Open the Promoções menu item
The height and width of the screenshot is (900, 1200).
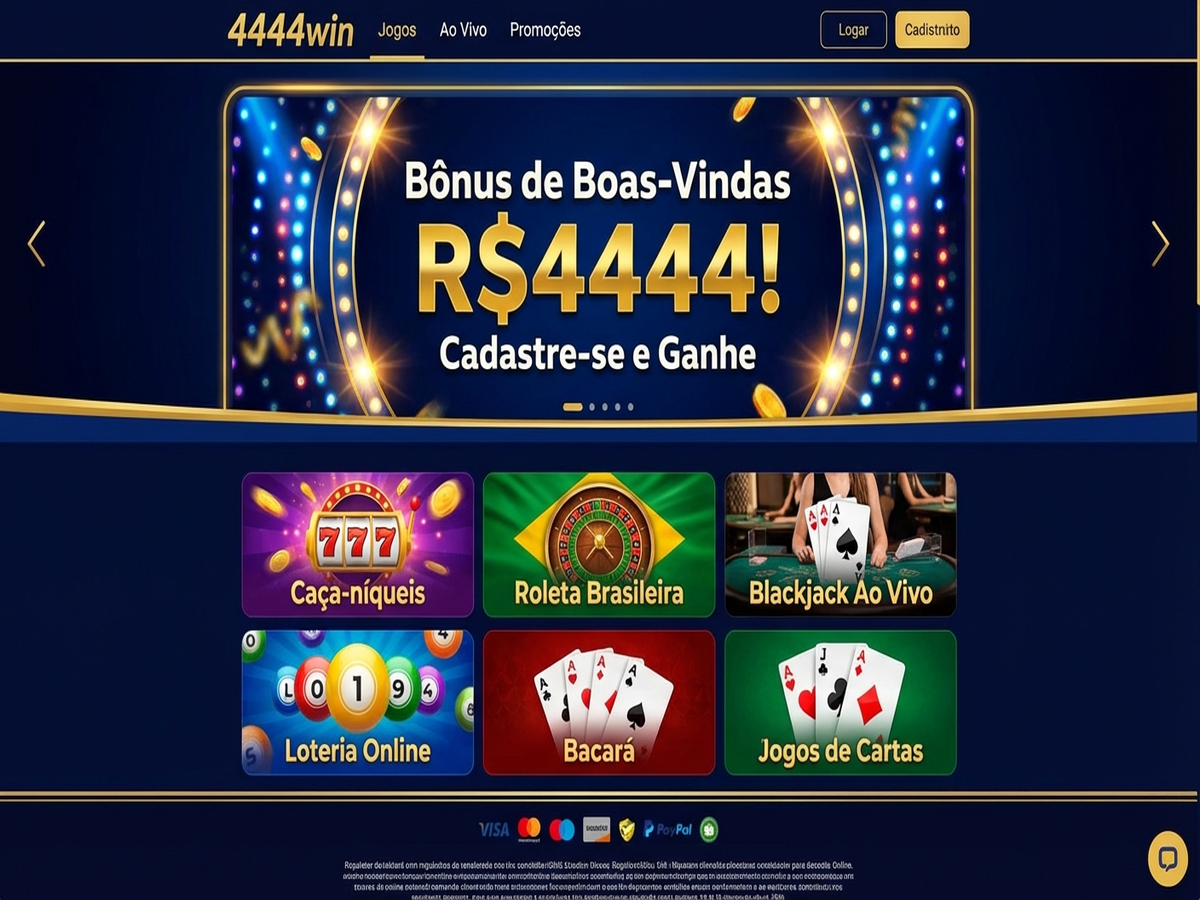pos(545,30)
